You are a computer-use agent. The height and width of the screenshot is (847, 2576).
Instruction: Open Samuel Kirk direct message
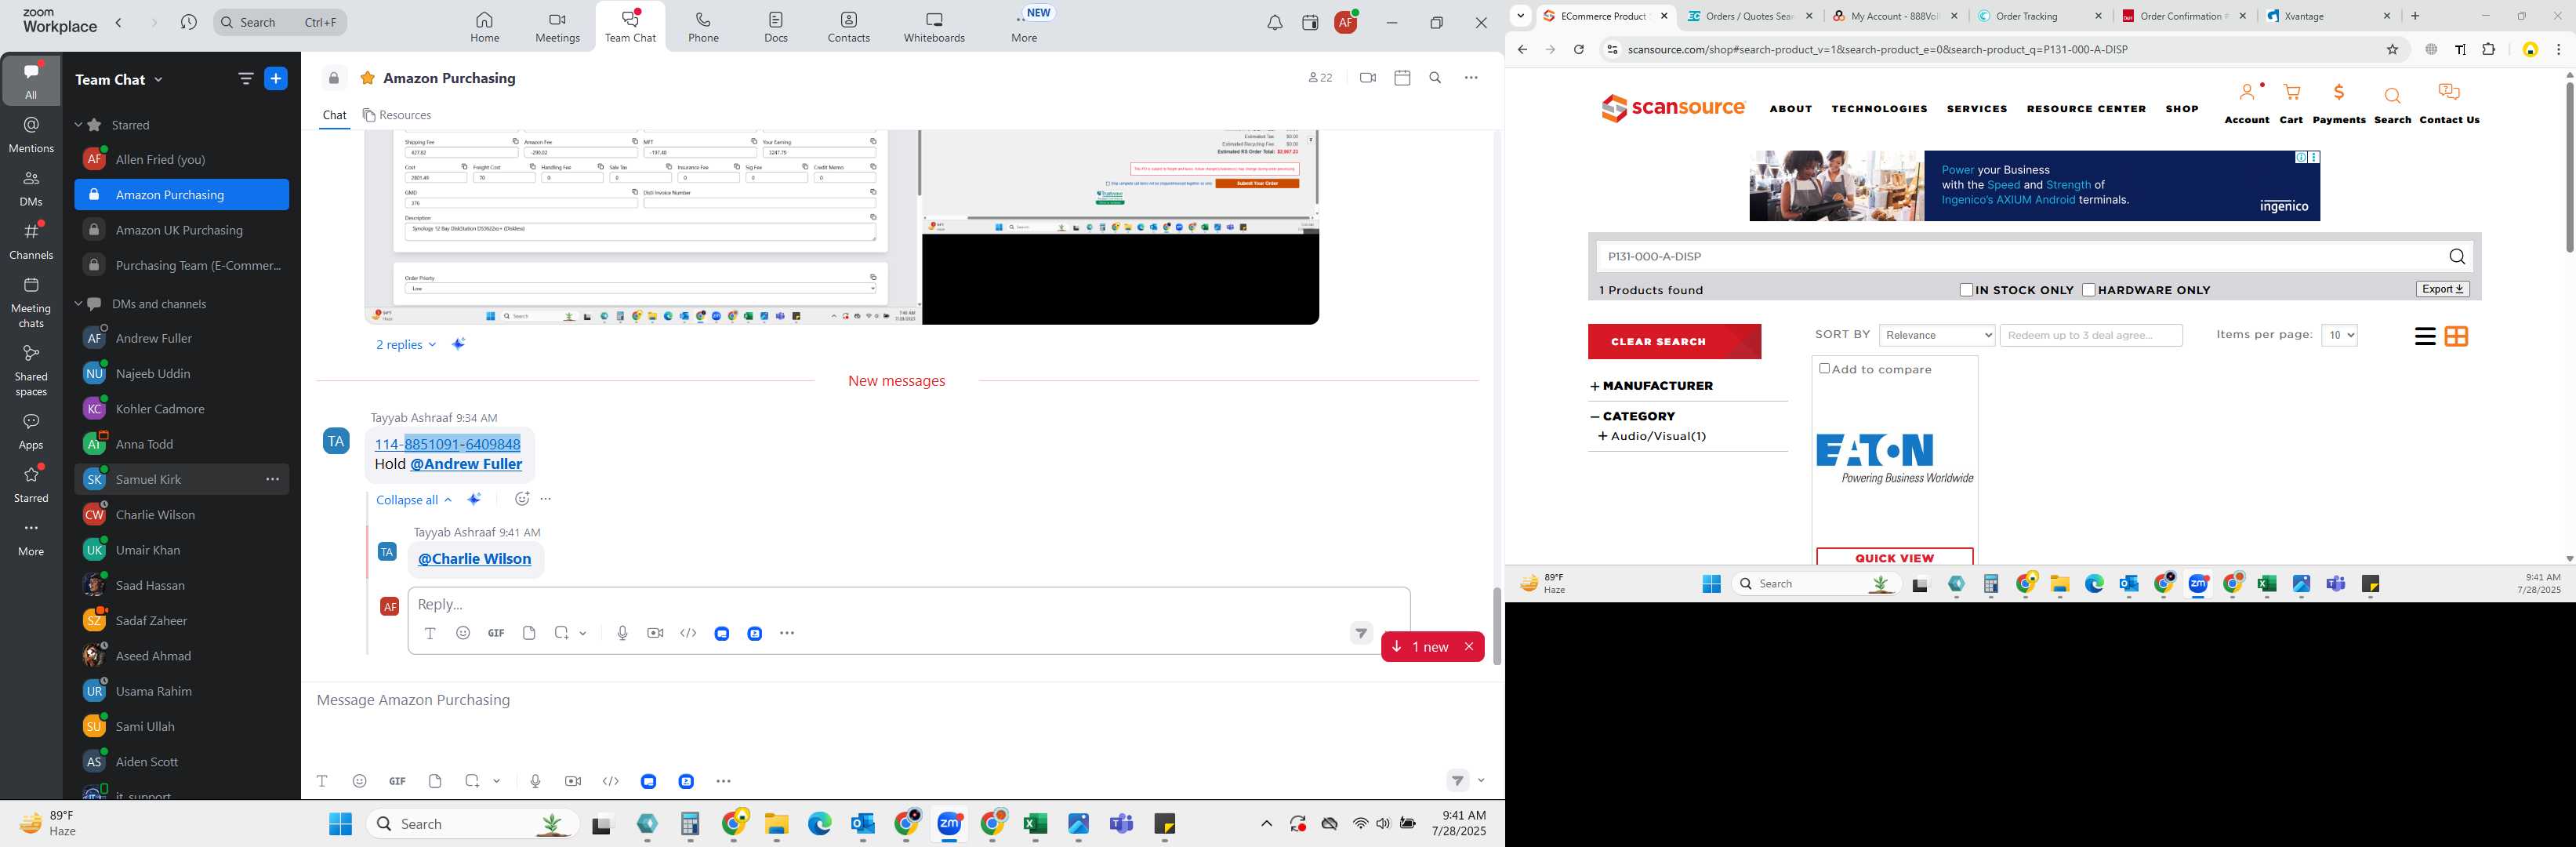point(181,479)
